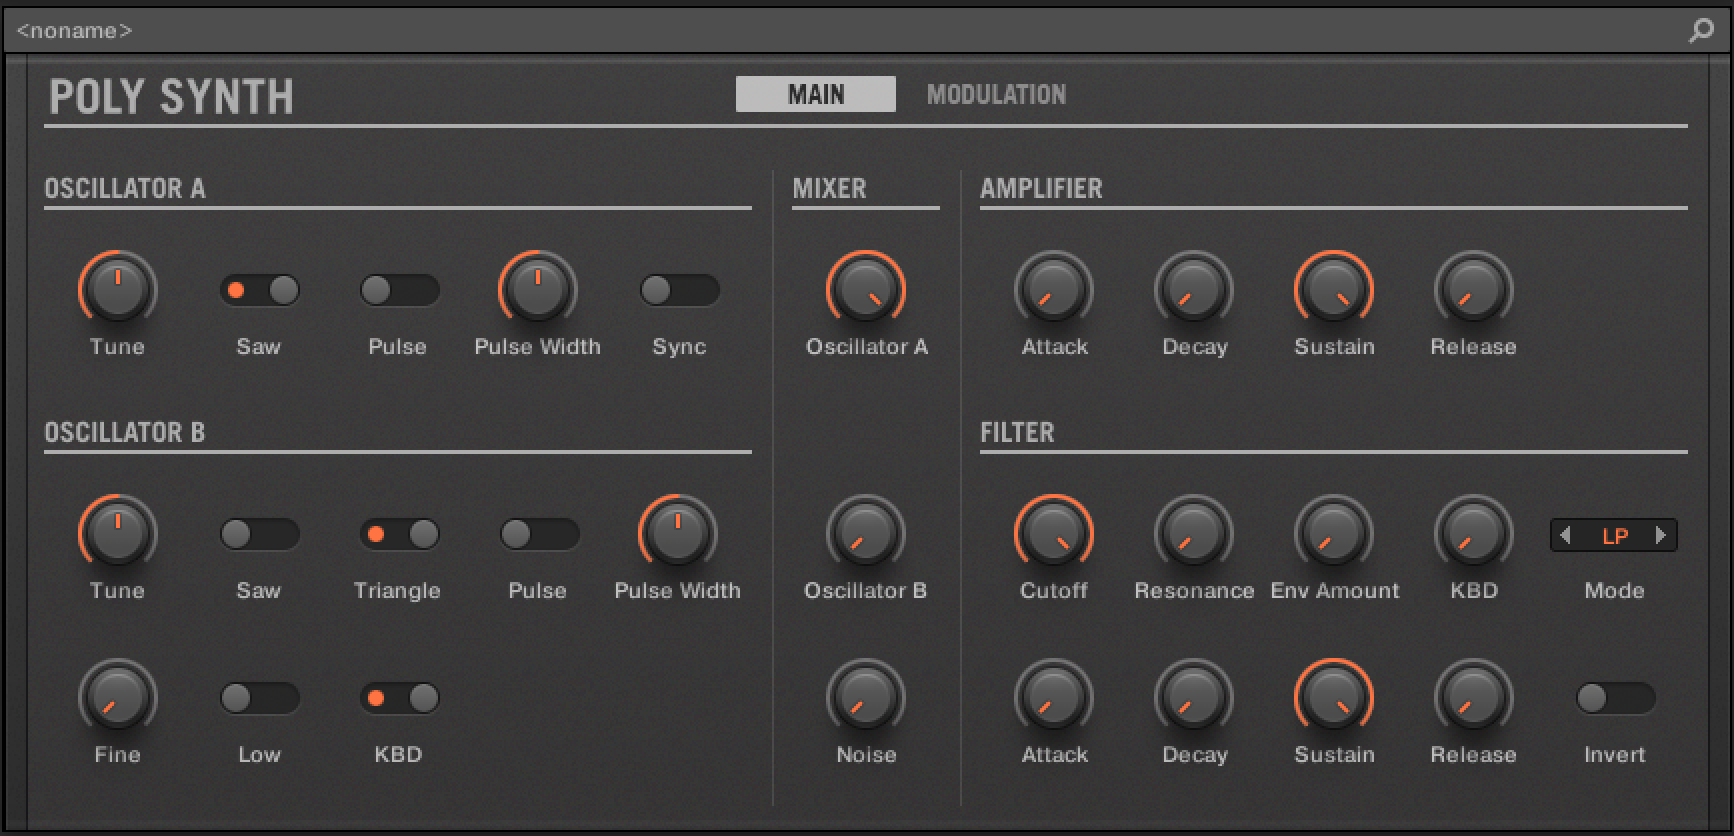Enable the Oscillator A Sync switch
Screen dimensions: 1734x836
(x=680, y=290)
